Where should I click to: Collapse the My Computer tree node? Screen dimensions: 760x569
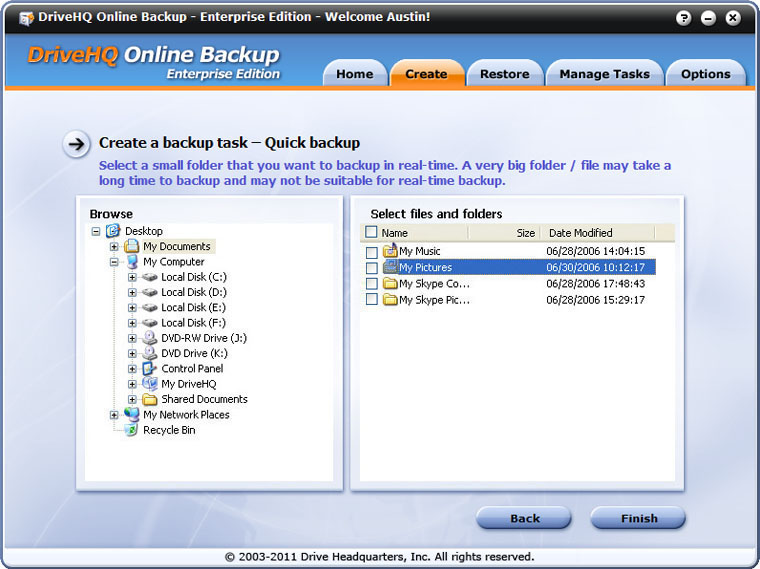click(114, 262)
